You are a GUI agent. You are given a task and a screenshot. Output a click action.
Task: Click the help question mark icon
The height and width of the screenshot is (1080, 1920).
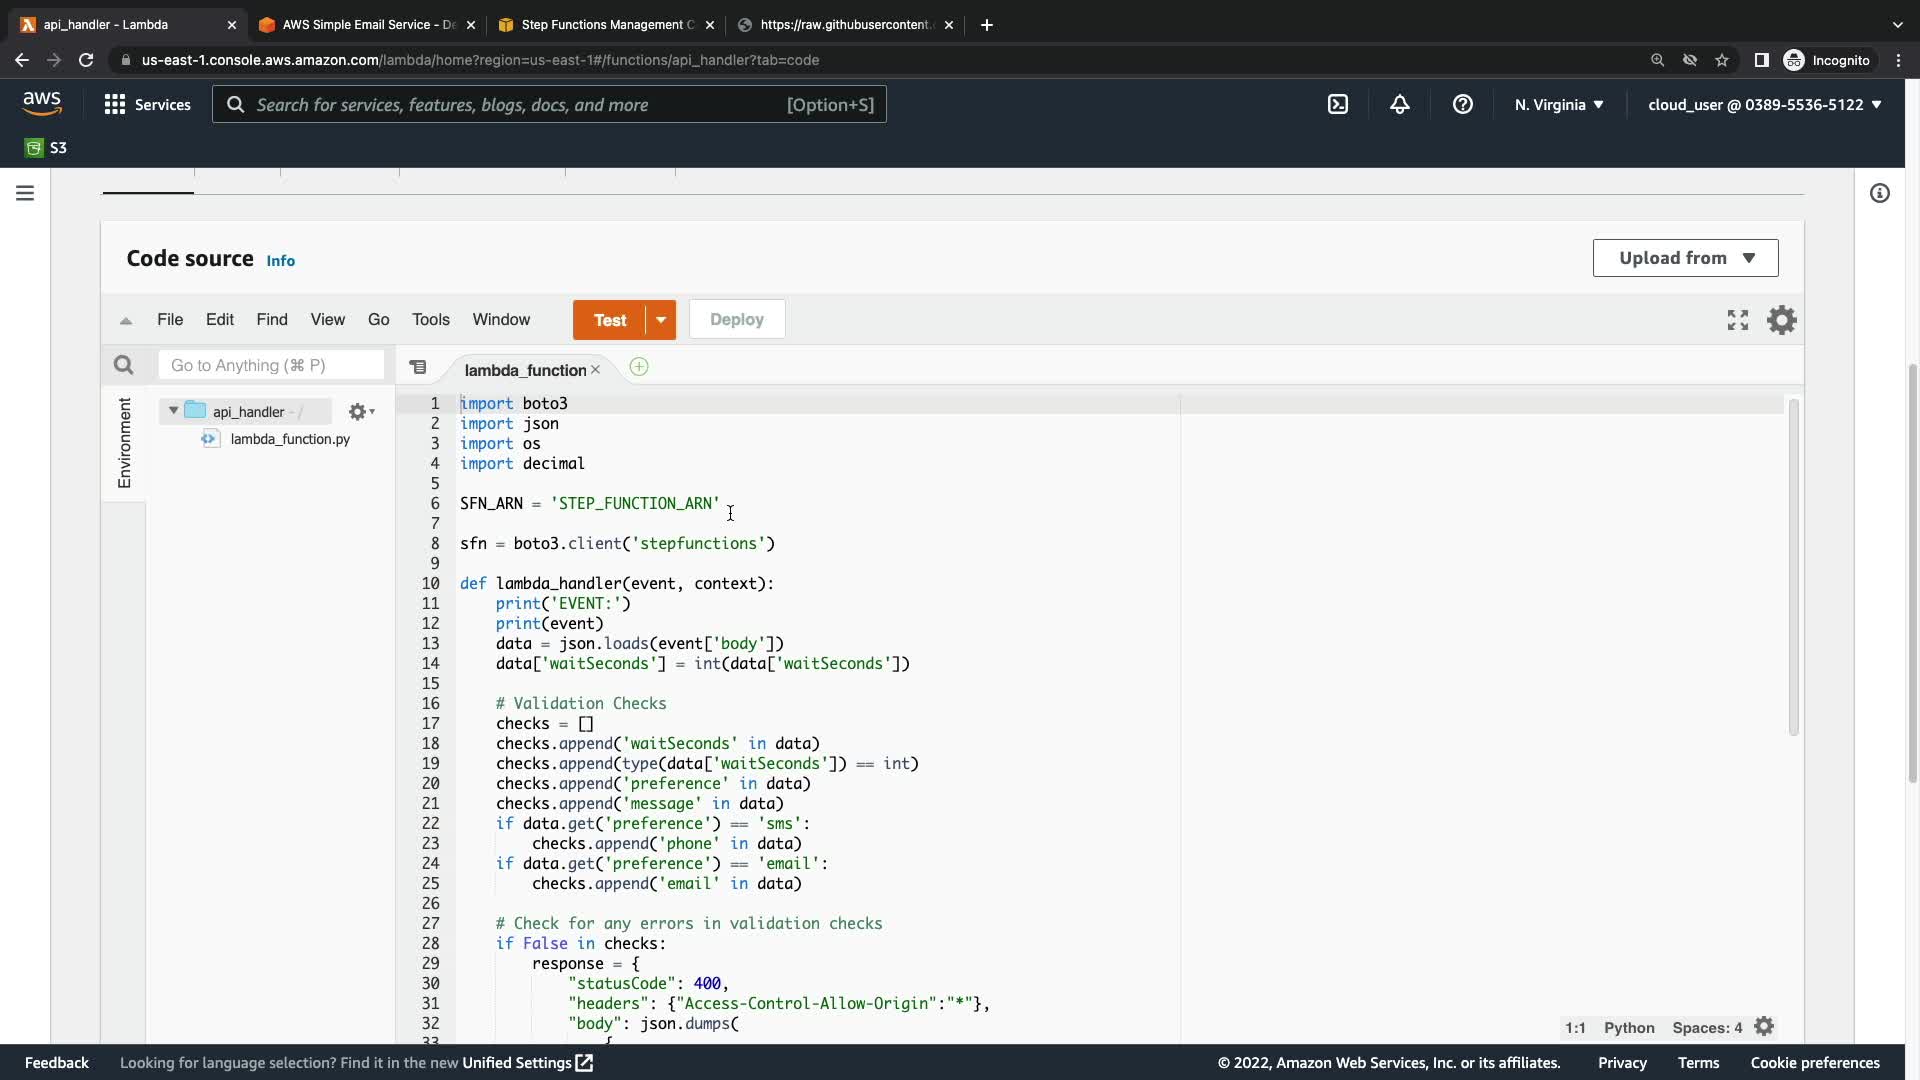click(x=1462, y=104)
